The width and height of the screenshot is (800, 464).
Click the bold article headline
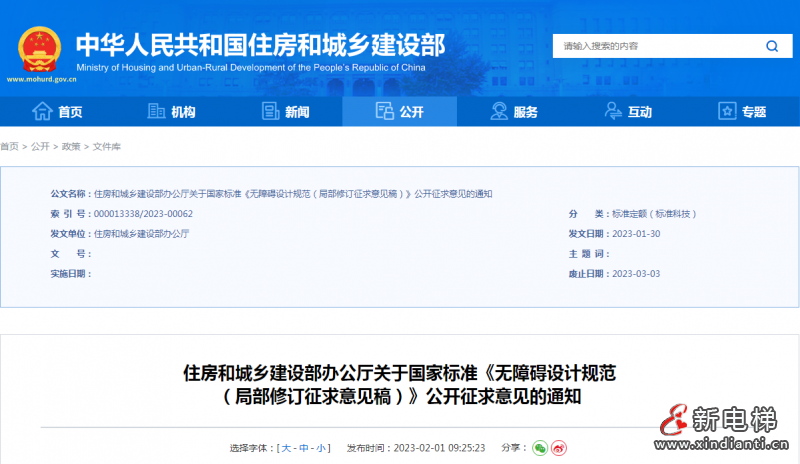(399, 385)
